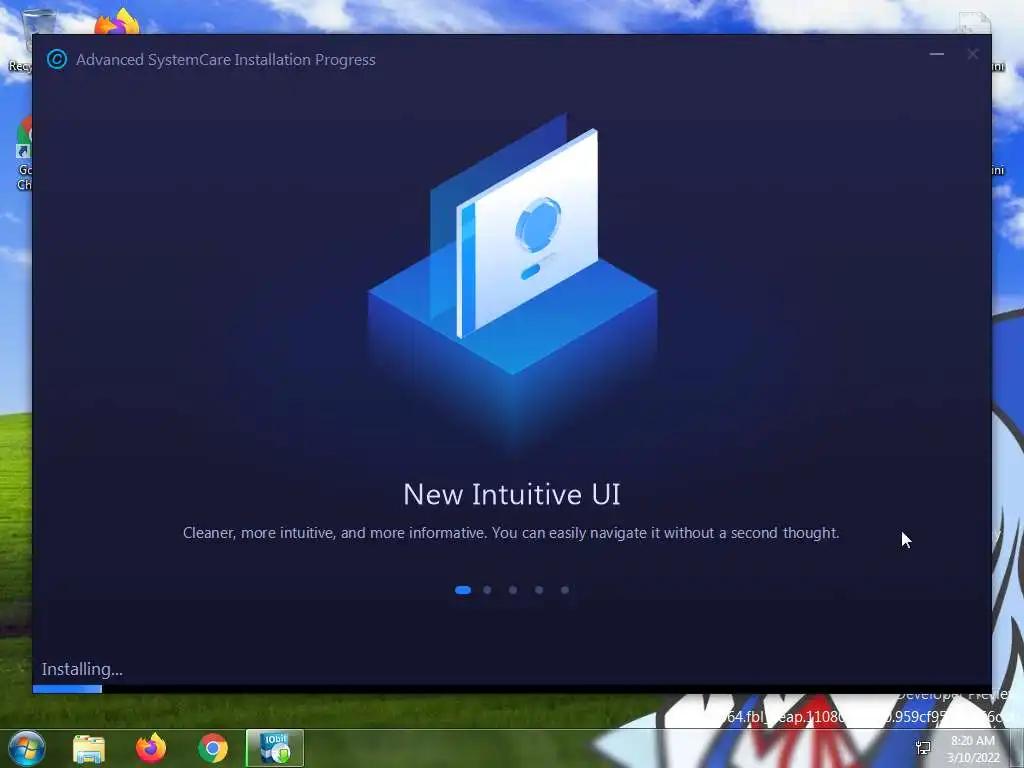Select the fourth slide indicator dot
This screenshot has height=768, width=1024.
click(539, 590)
